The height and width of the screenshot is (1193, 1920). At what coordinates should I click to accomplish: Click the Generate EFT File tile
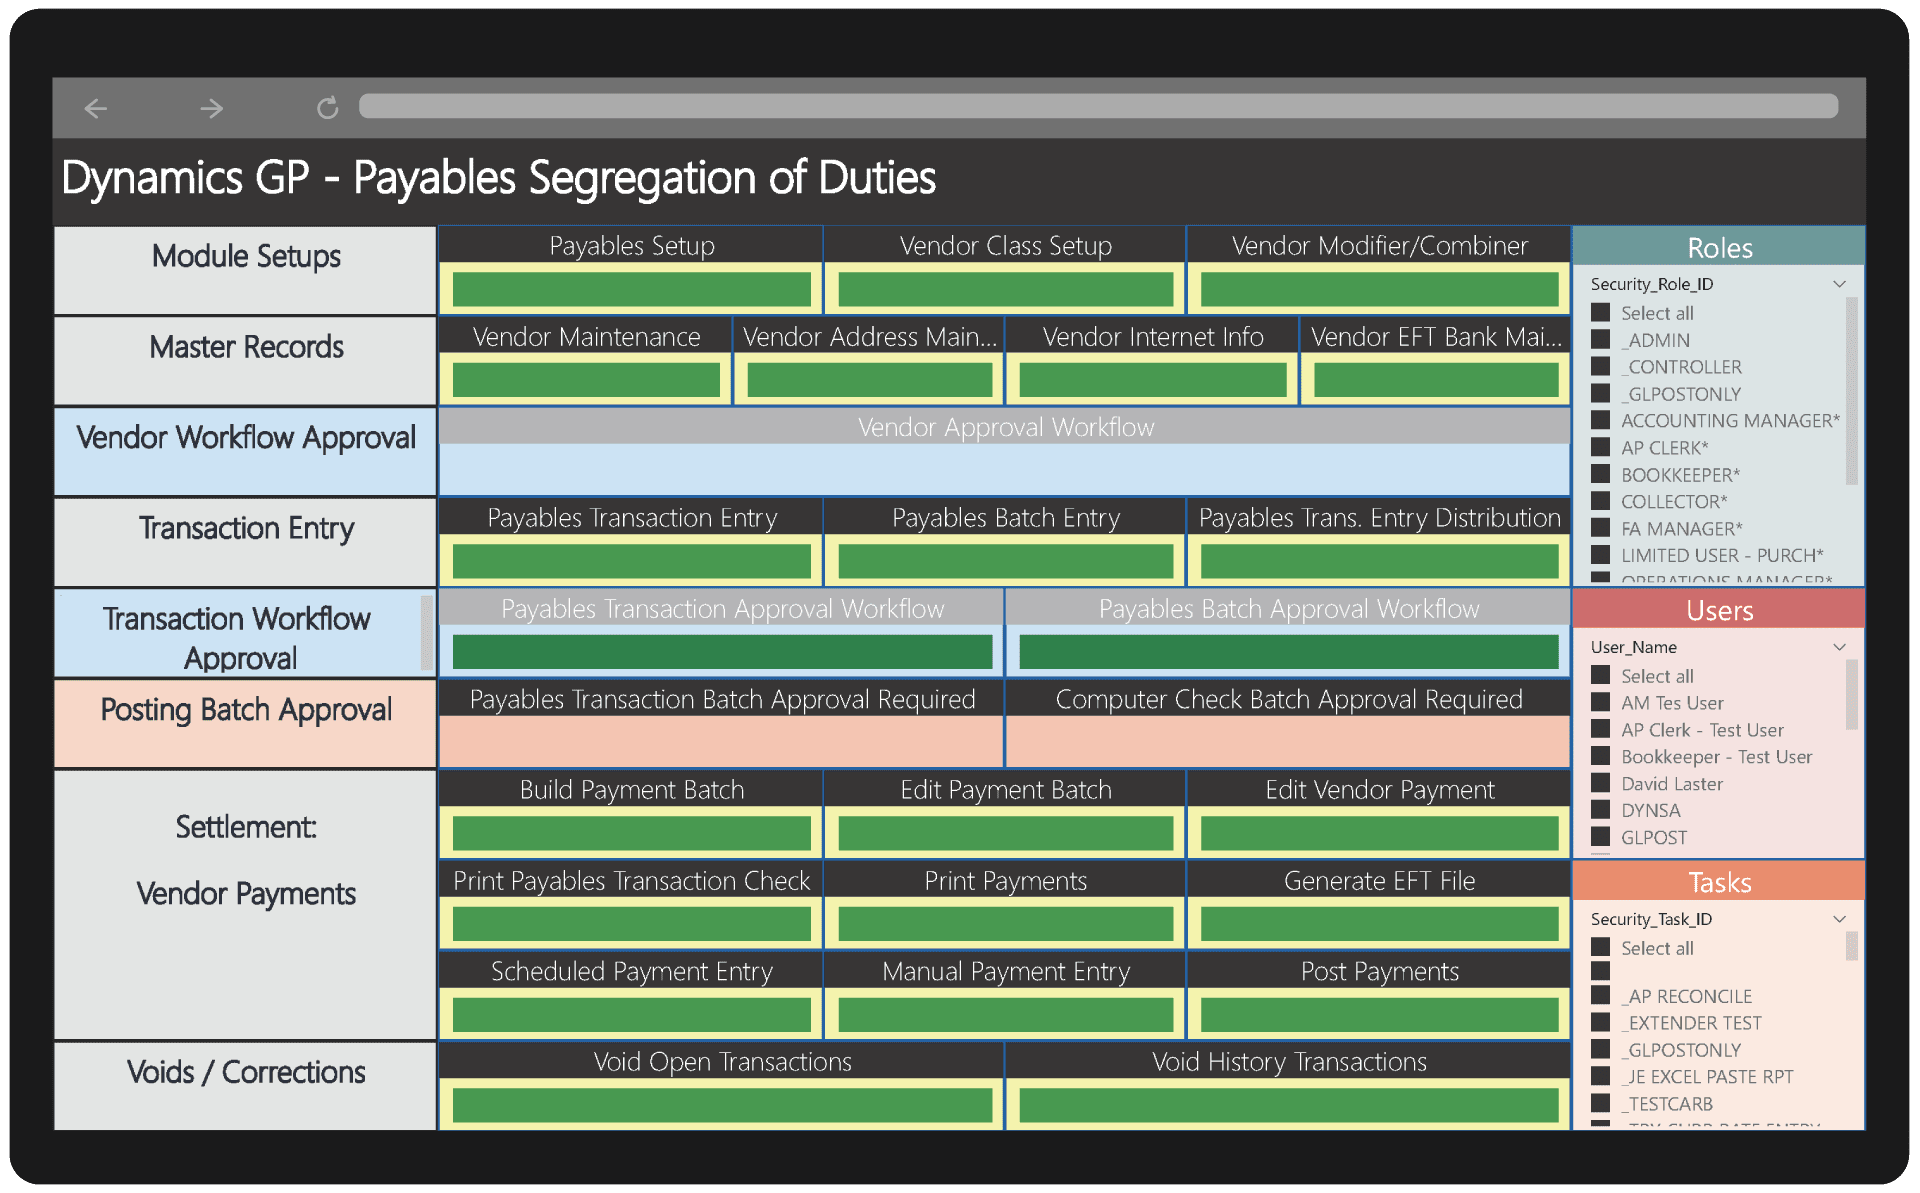click(x=1378, y=881)
